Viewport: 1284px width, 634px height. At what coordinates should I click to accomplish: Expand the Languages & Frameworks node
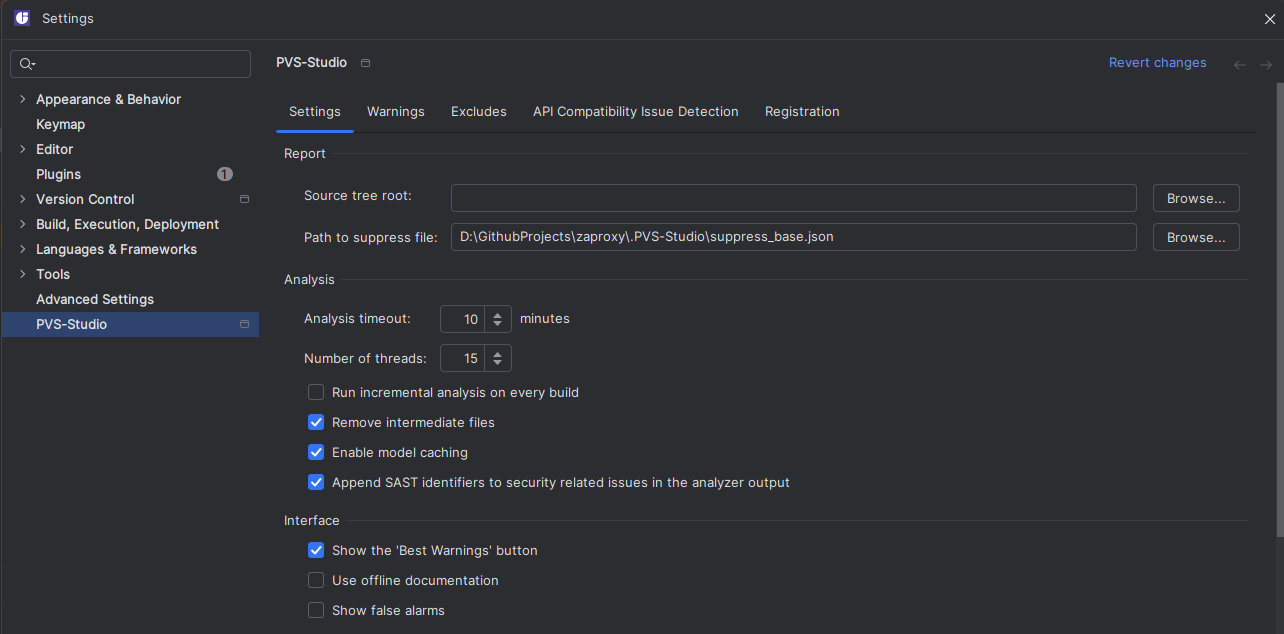pos(22,249)
